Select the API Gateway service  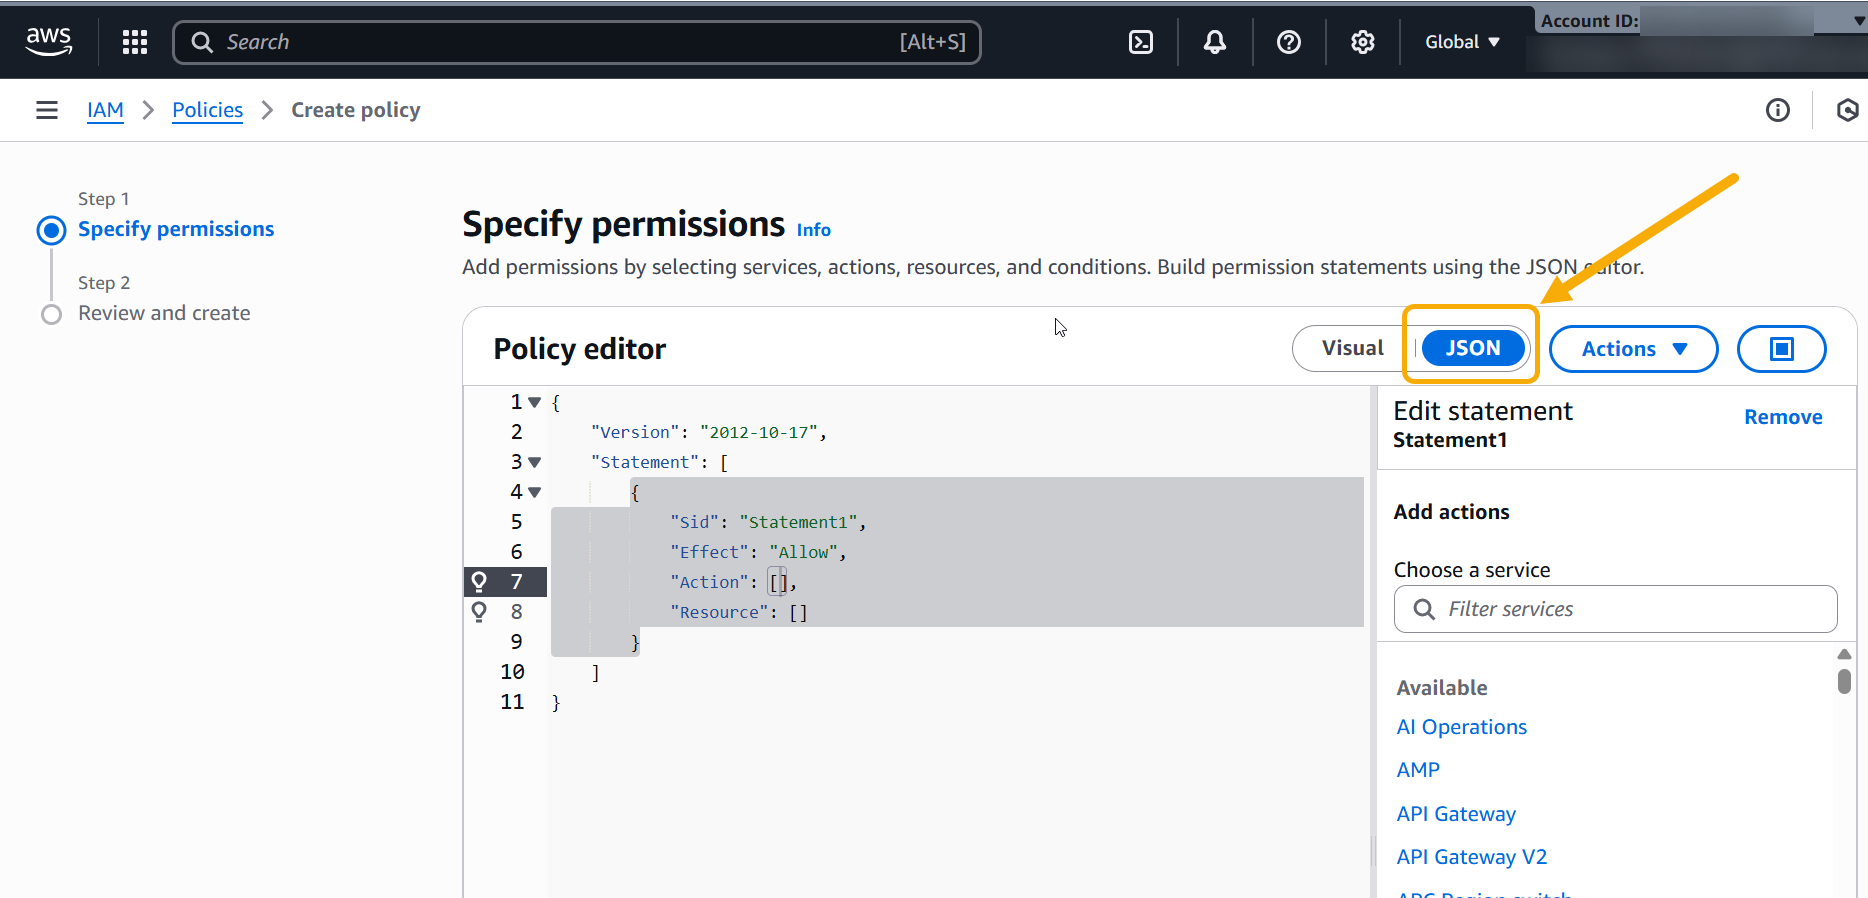[1456, 814]
